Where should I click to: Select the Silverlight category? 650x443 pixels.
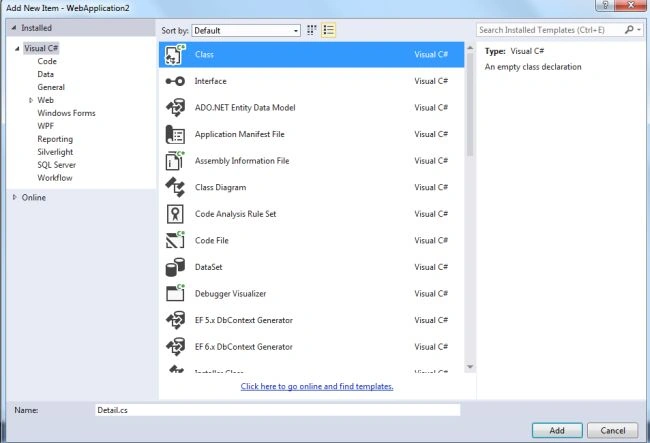pos(55,152)
